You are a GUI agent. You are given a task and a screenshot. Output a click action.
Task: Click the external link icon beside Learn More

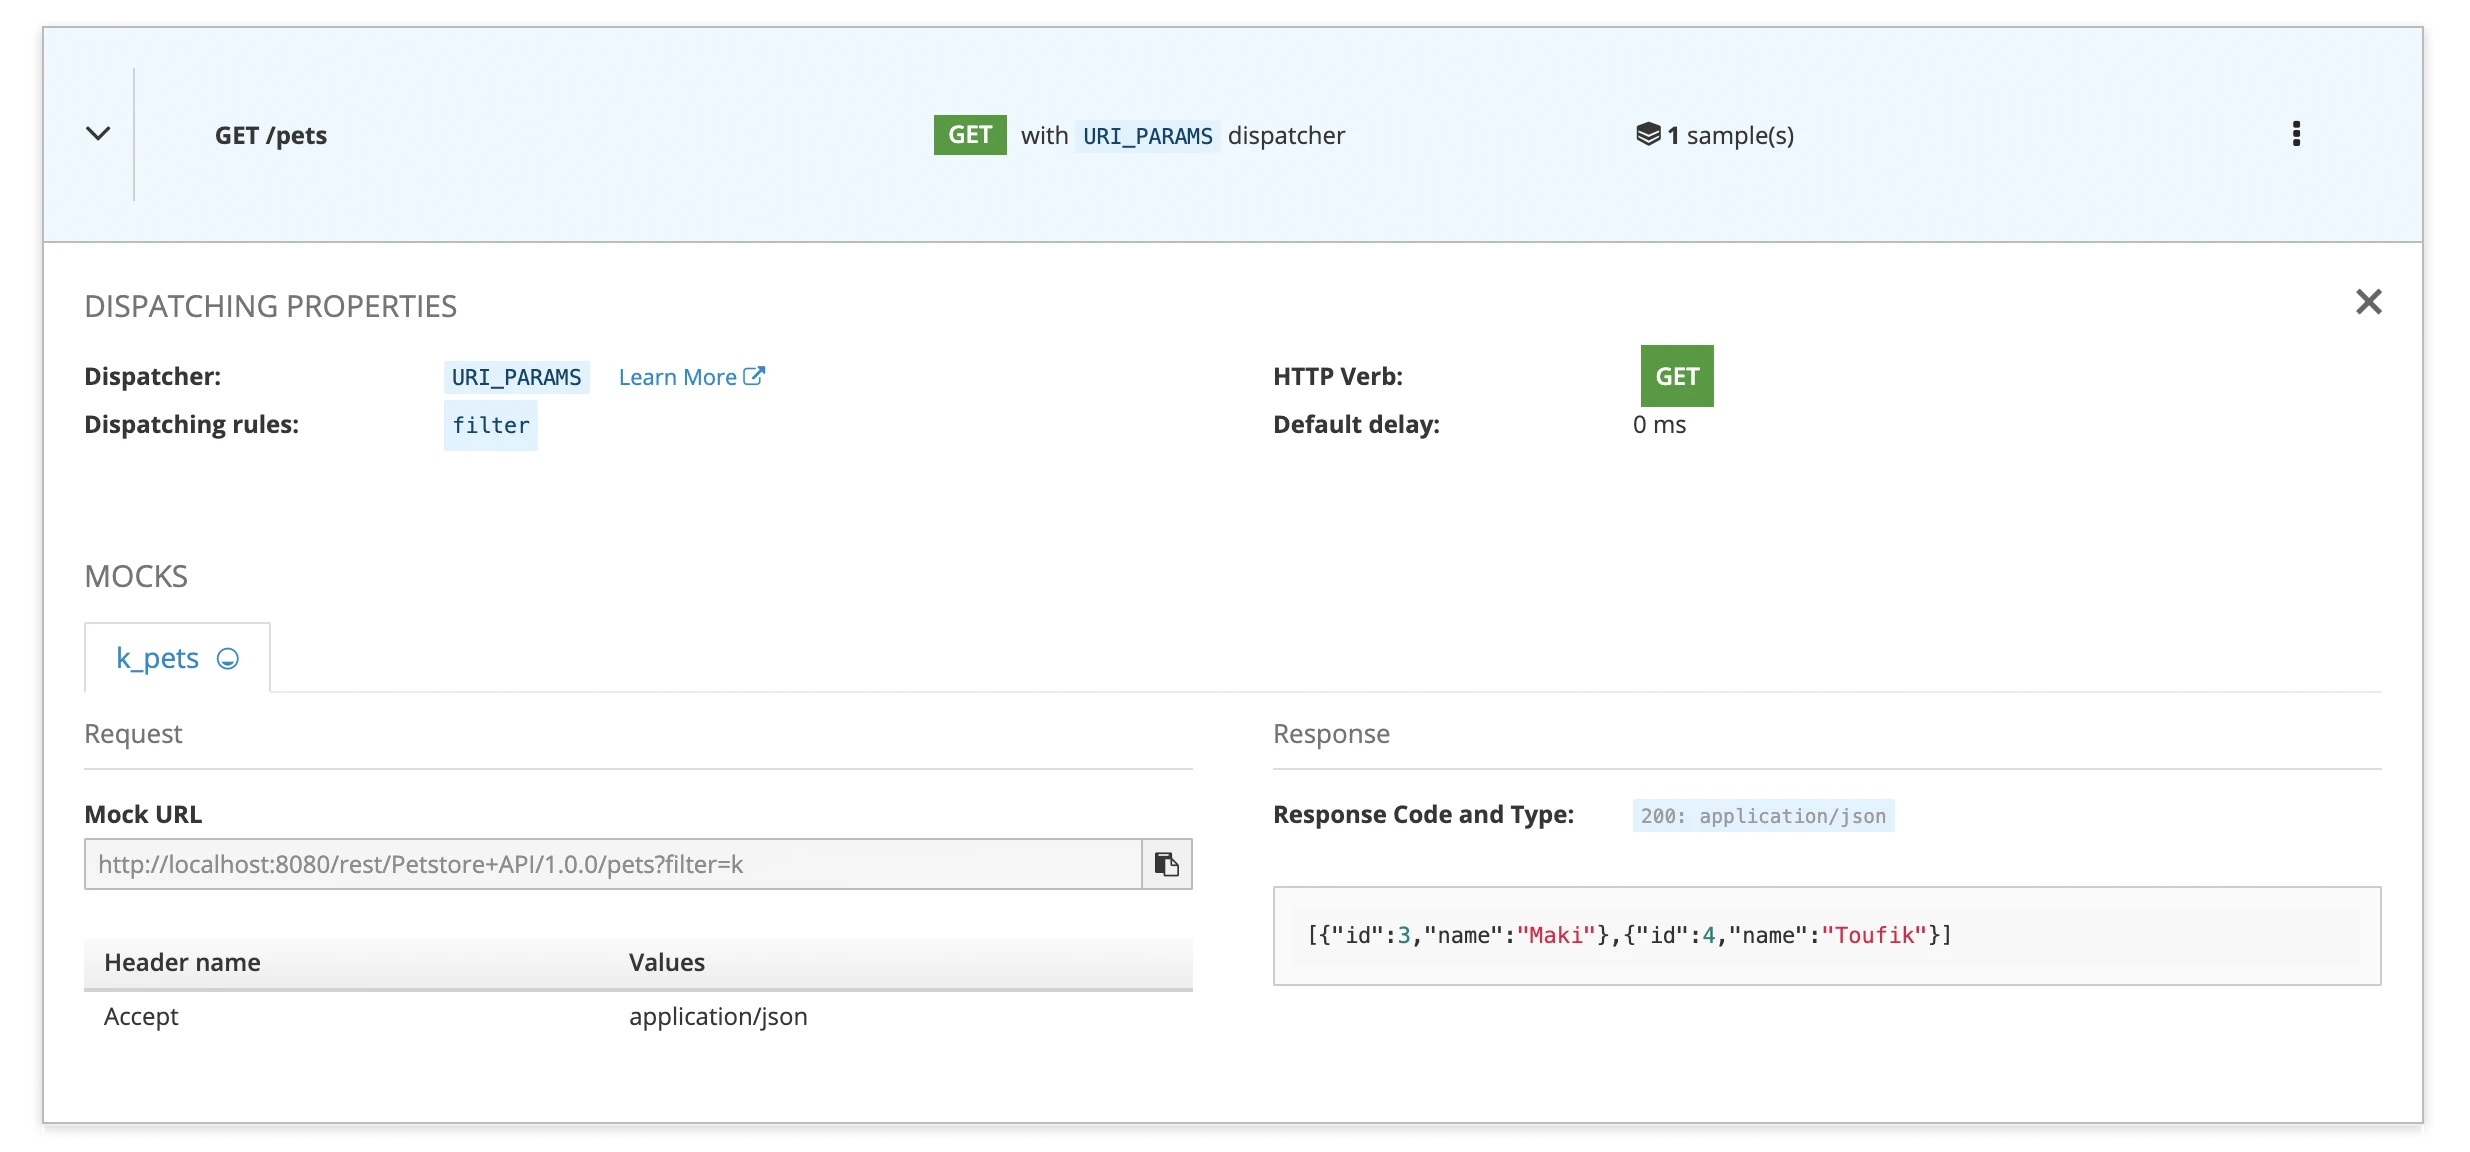pos(755,376)
